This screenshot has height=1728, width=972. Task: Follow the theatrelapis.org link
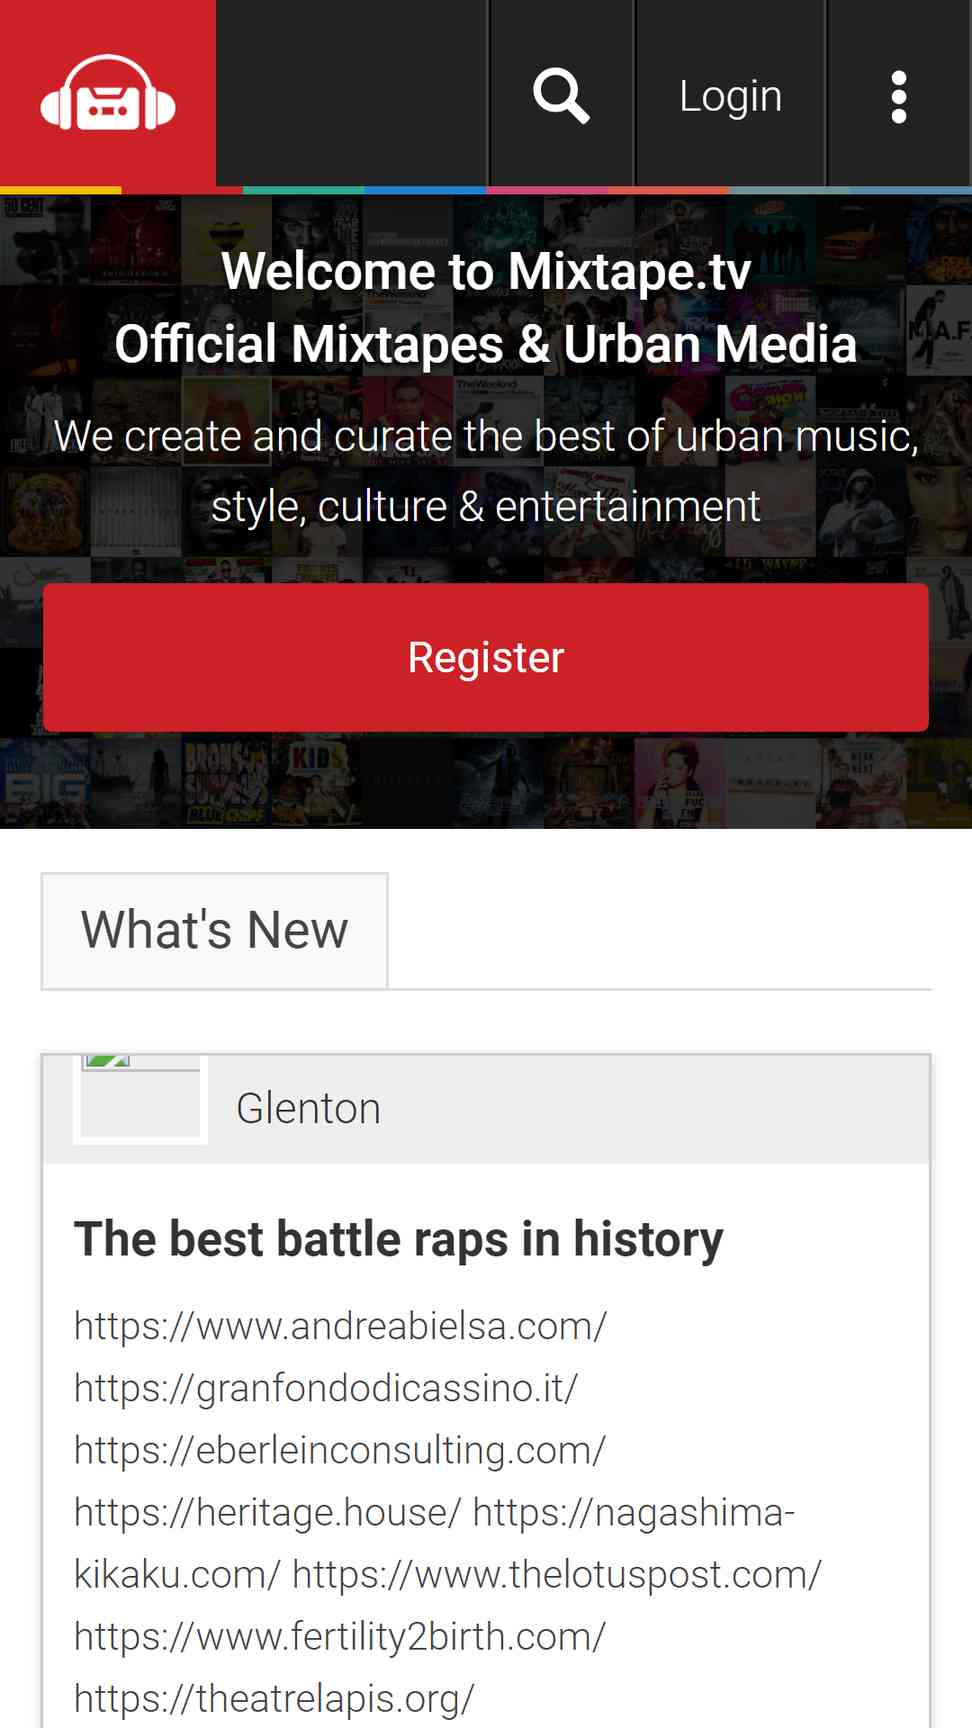coord(274,1699)
